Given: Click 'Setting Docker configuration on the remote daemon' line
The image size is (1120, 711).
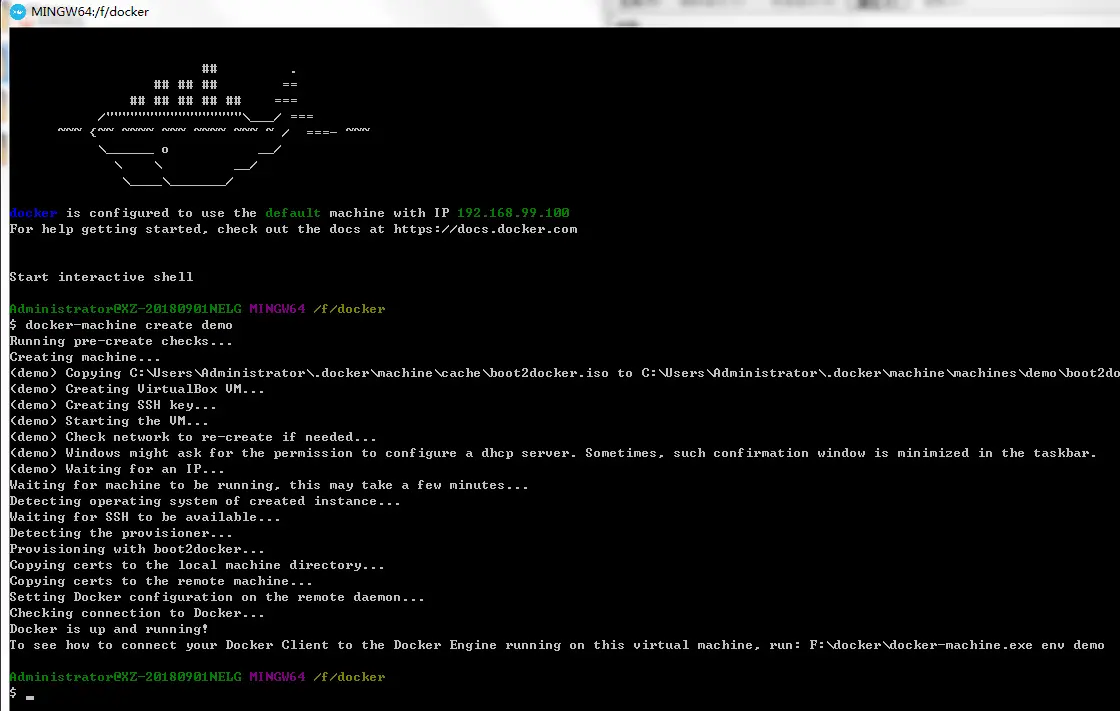Looking at the screenshot, I should (x=217, y=597).
